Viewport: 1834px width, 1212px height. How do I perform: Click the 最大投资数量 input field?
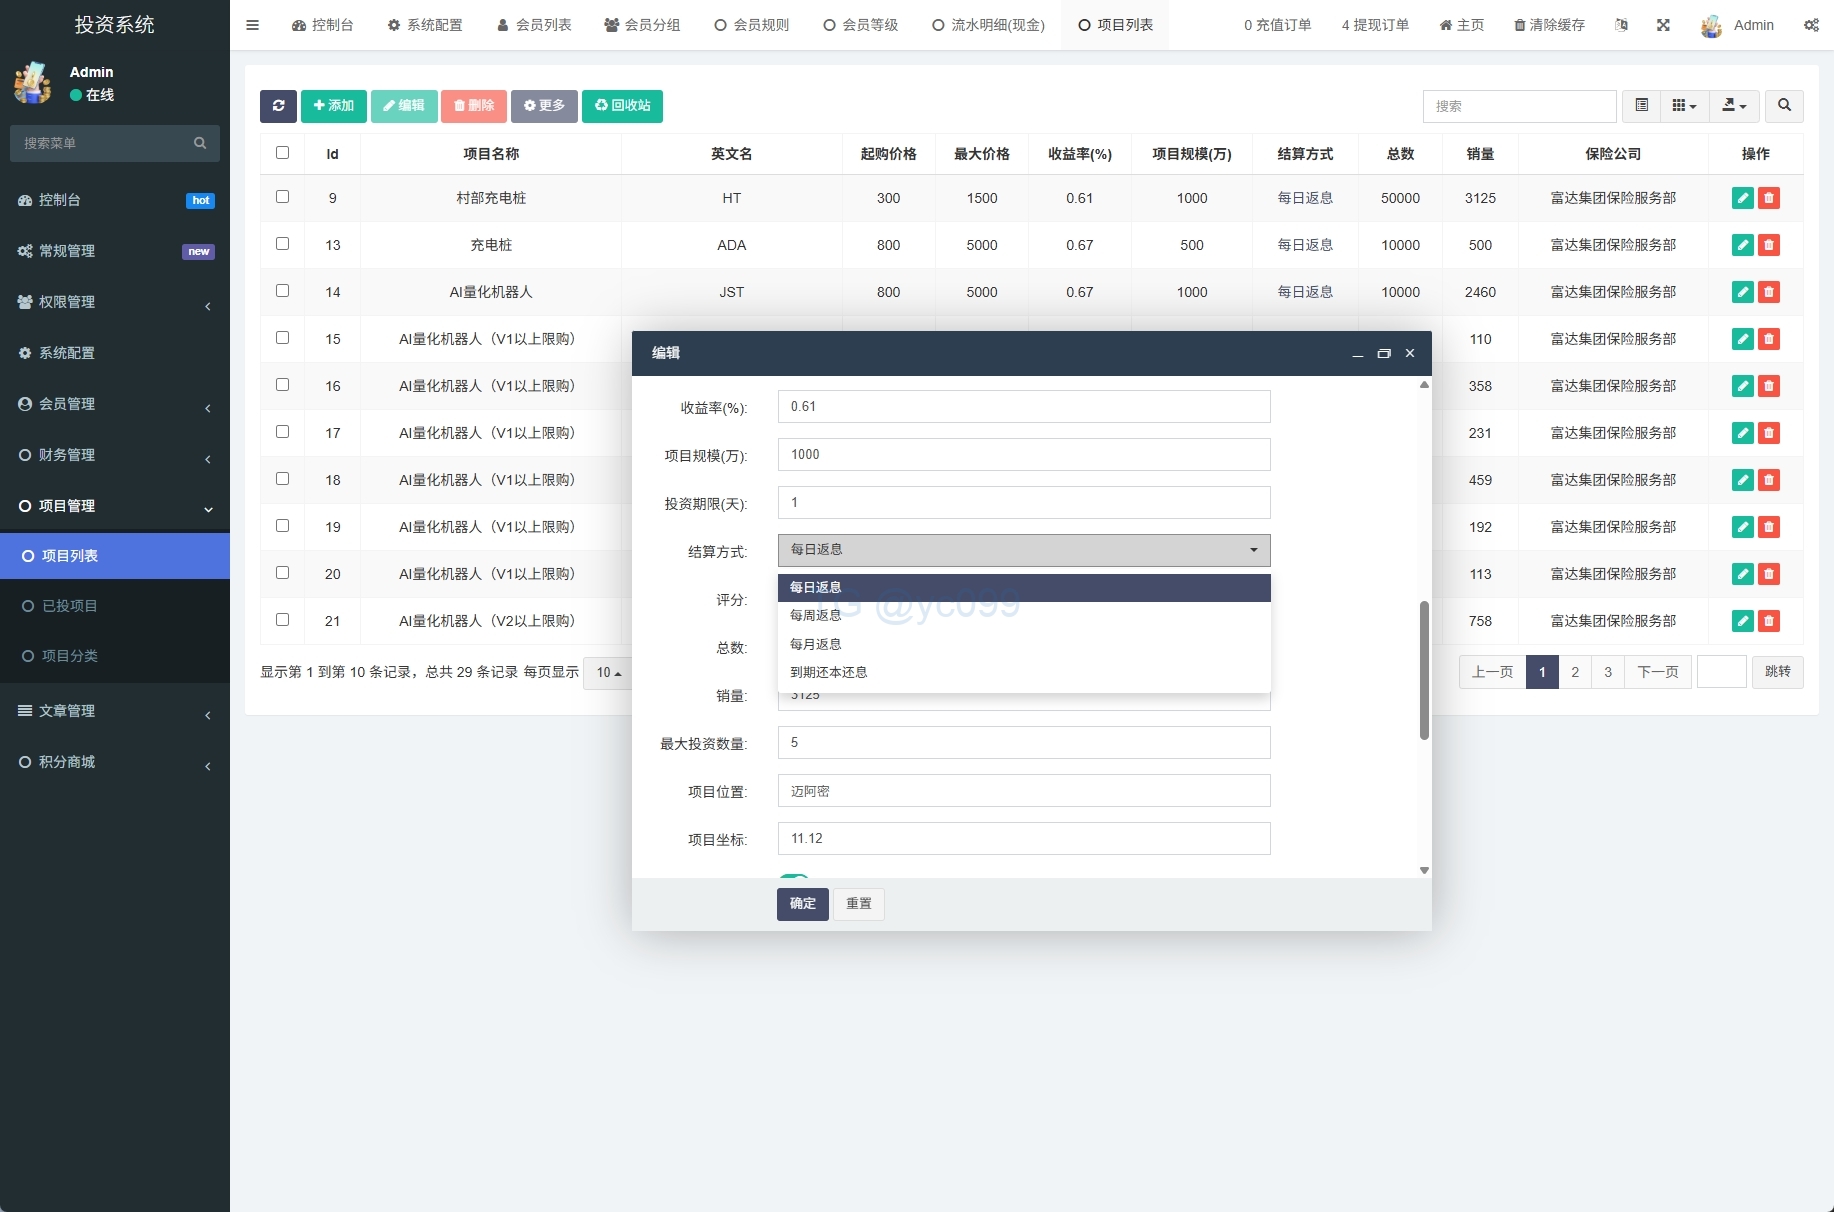[x=1023, y=743]
